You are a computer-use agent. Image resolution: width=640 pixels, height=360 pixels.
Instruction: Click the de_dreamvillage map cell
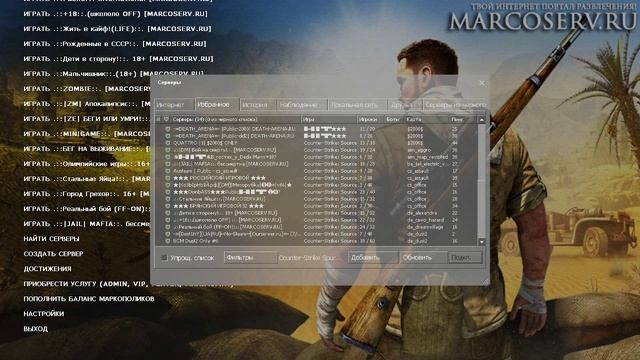click(x=425, y=227)
